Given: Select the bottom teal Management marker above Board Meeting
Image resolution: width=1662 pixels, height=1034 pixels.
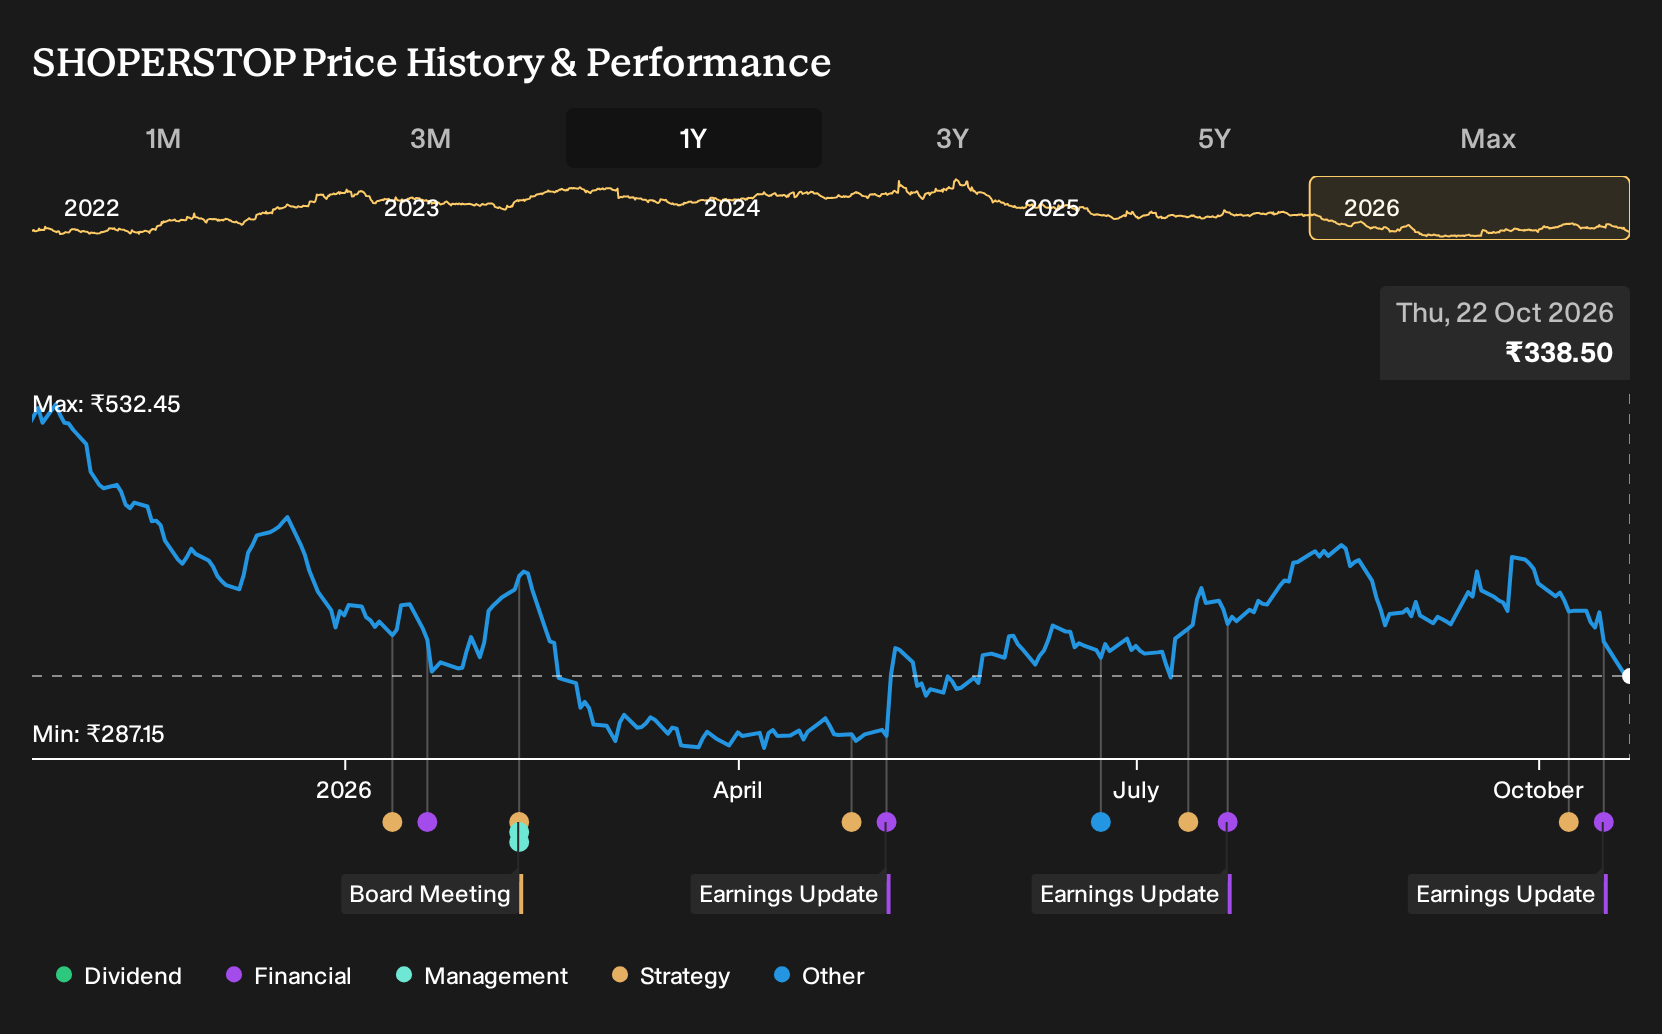Looking at the screenshot, I should [519, 842].
